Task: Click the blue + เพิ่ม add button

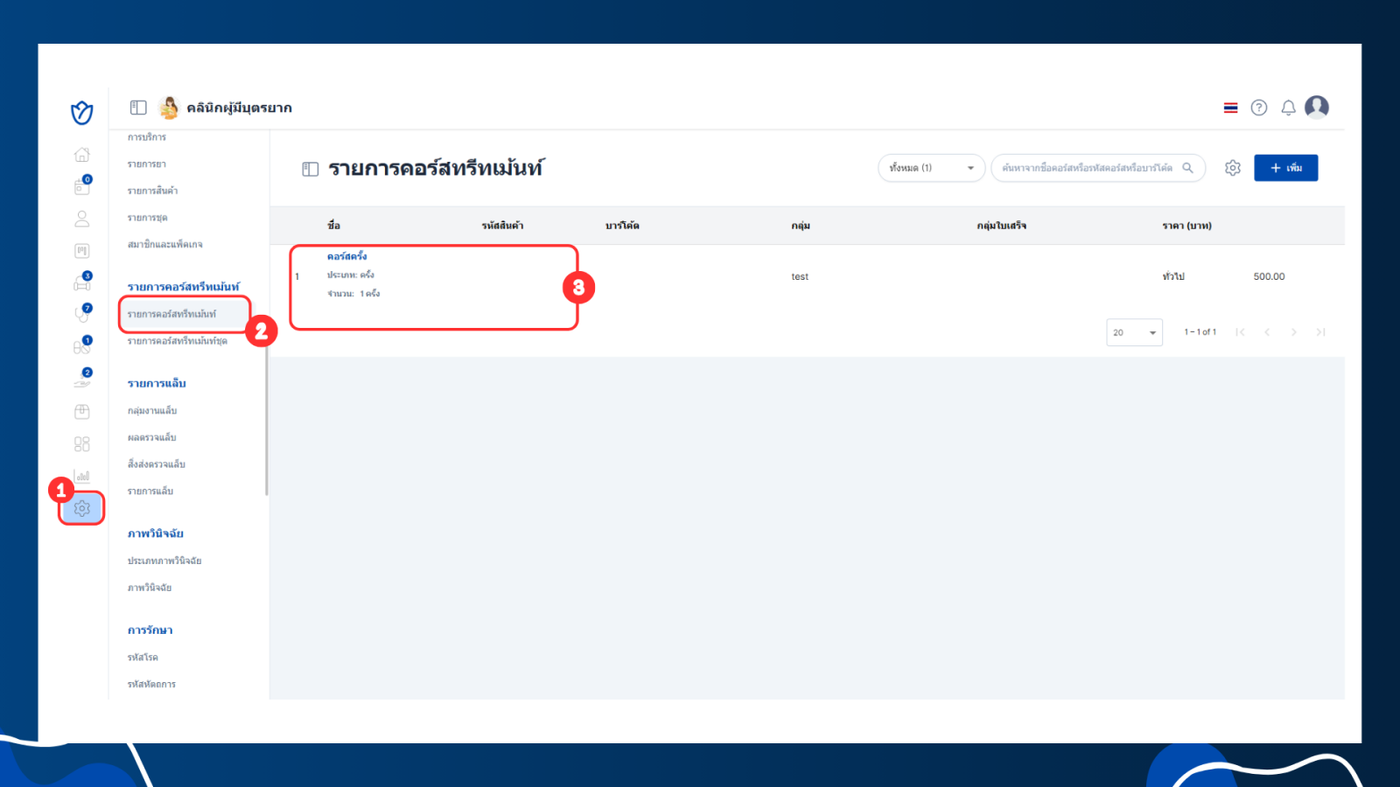Action: 1286,168
